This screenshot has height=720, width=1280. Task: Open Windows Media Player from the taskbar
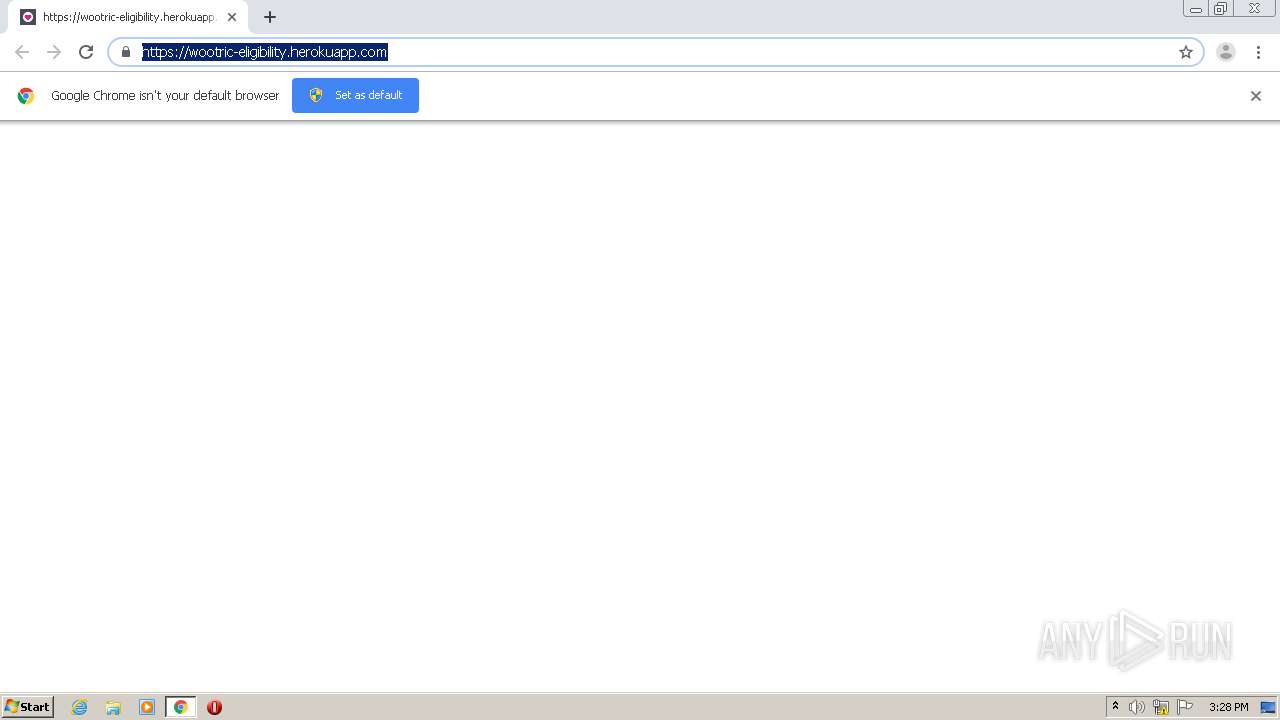tap(147, 707)
